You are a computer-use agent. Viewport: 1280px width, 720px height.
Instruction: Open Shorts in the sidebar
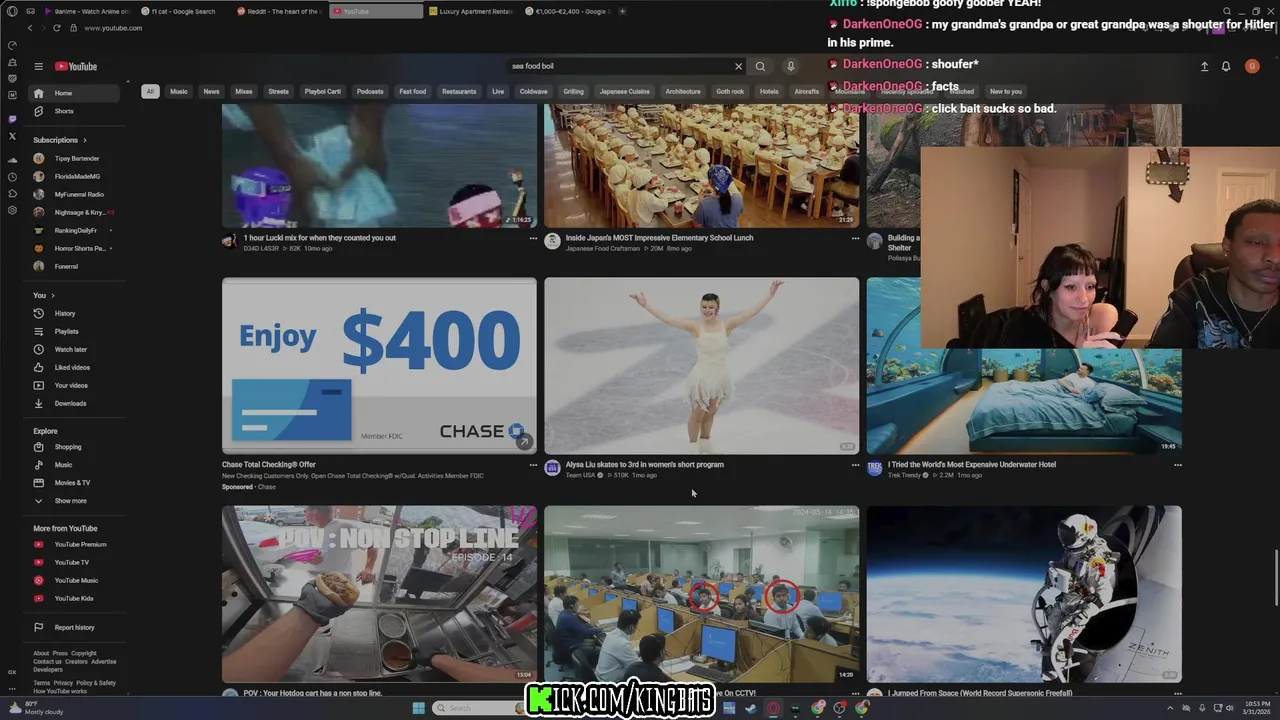pos(75,111)
